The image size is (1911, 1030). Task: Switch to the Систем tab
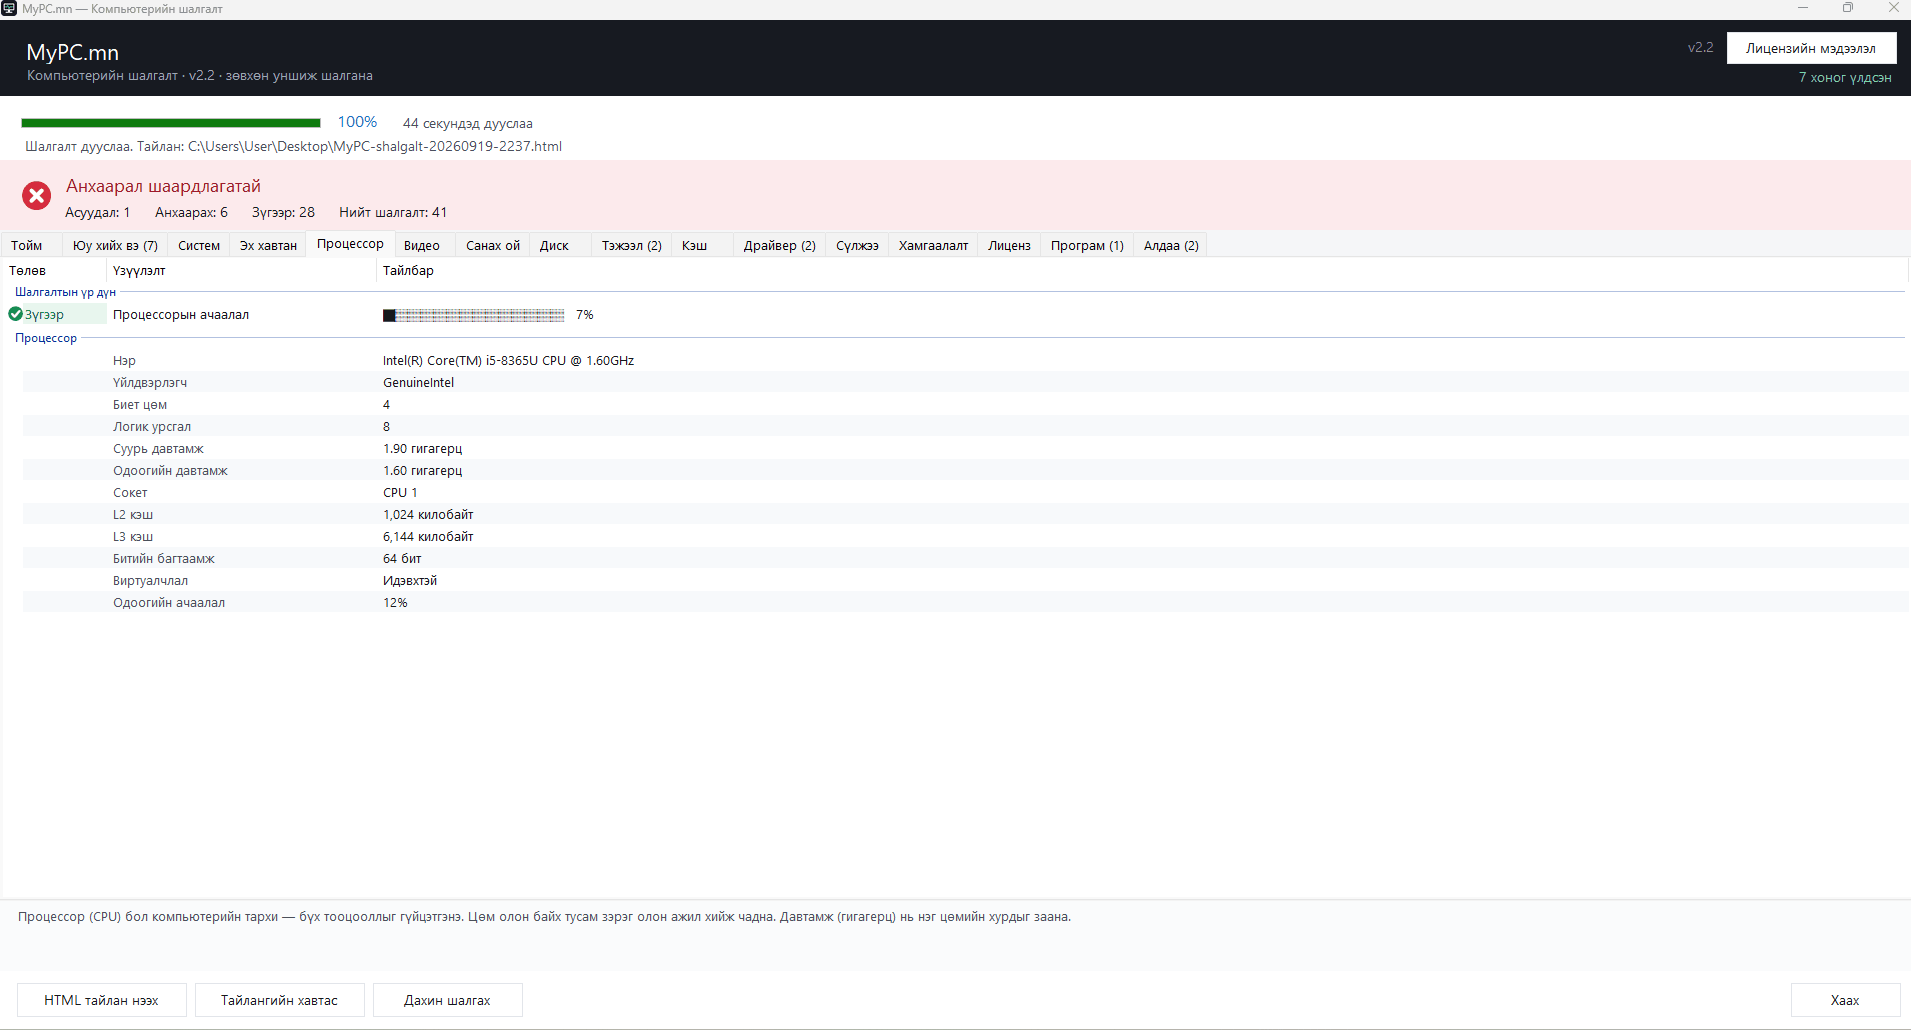pos(199,245)
